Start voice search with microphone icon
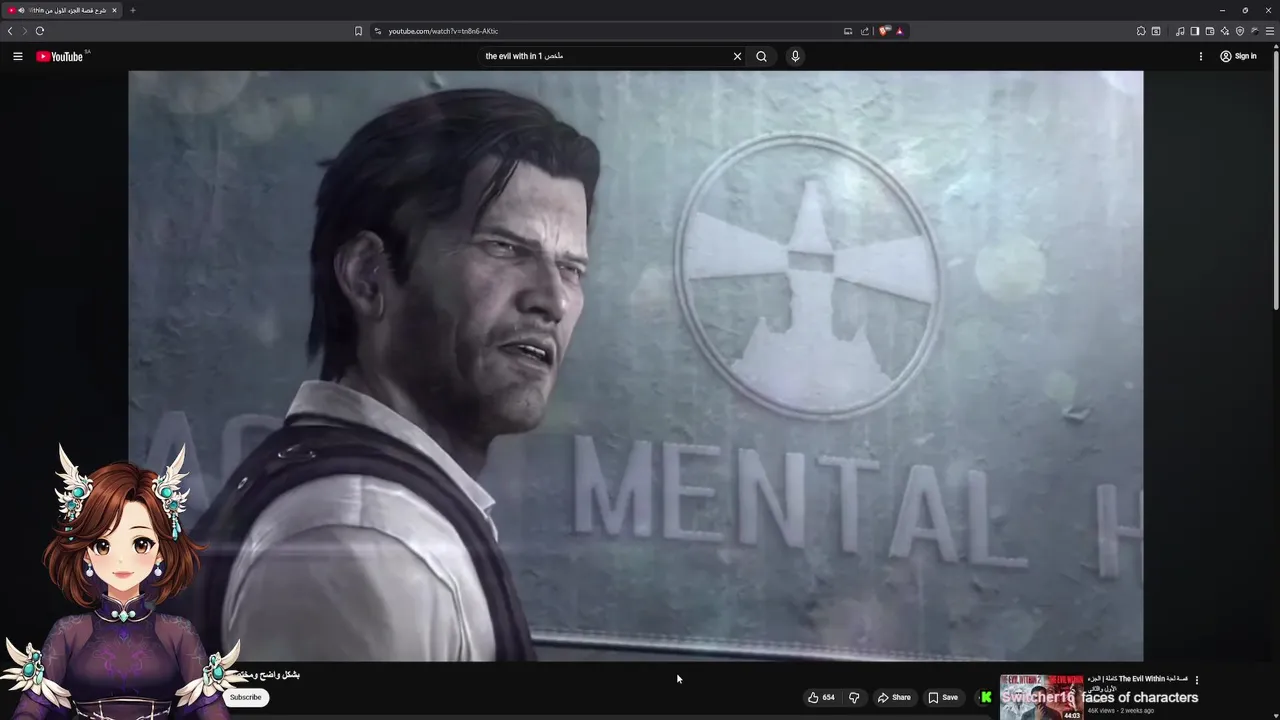Viewport: 1280px width, 720px height. pyautogui.click(x=795, y=56)
